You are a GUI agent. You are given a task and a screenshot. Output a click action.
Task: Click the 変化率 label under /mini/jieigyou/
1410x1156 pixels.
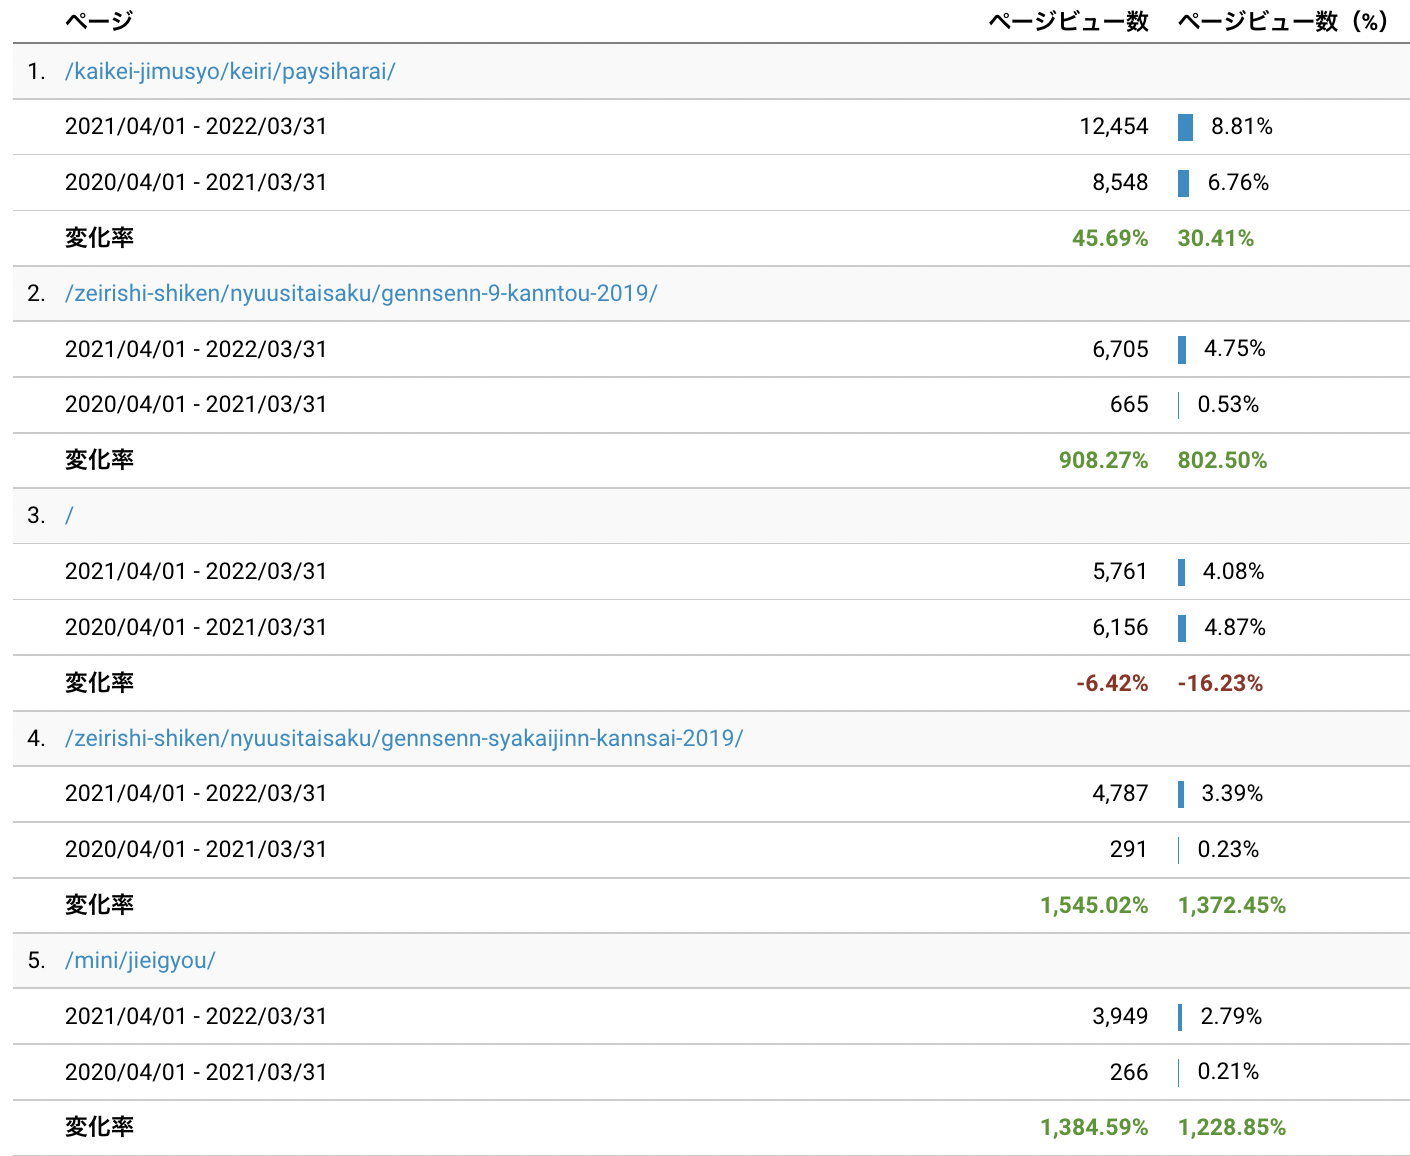point(99,1128)
